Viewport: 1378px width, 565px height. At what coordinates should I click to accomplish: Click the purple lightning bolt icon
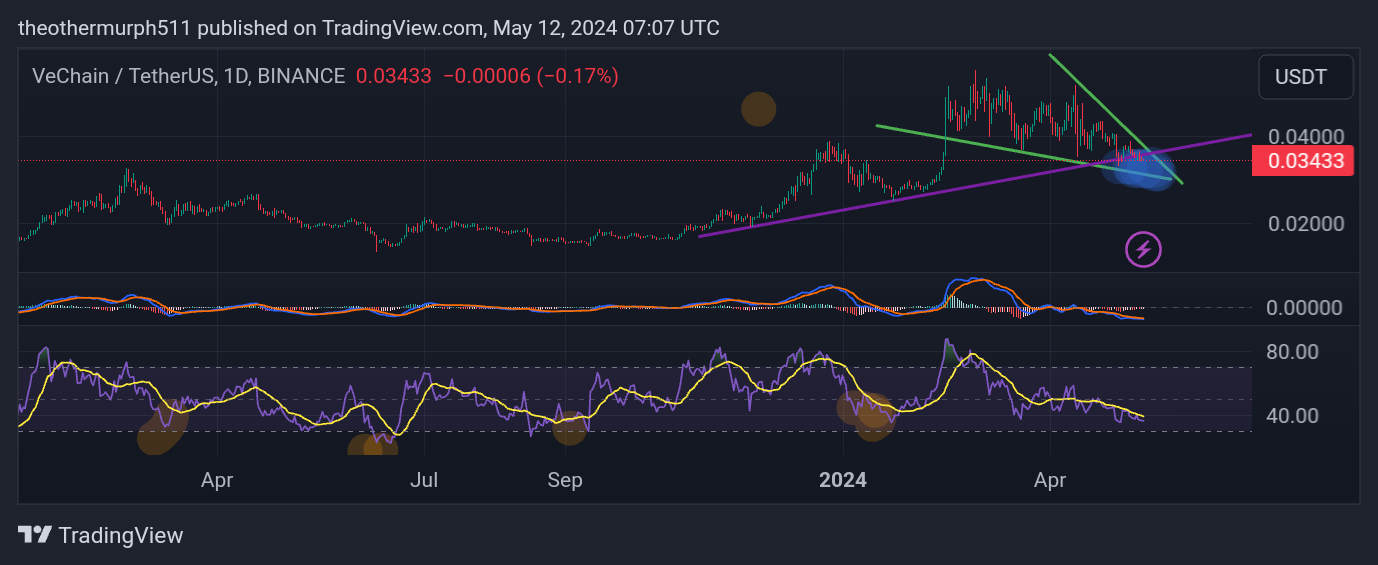point(1144,250)
